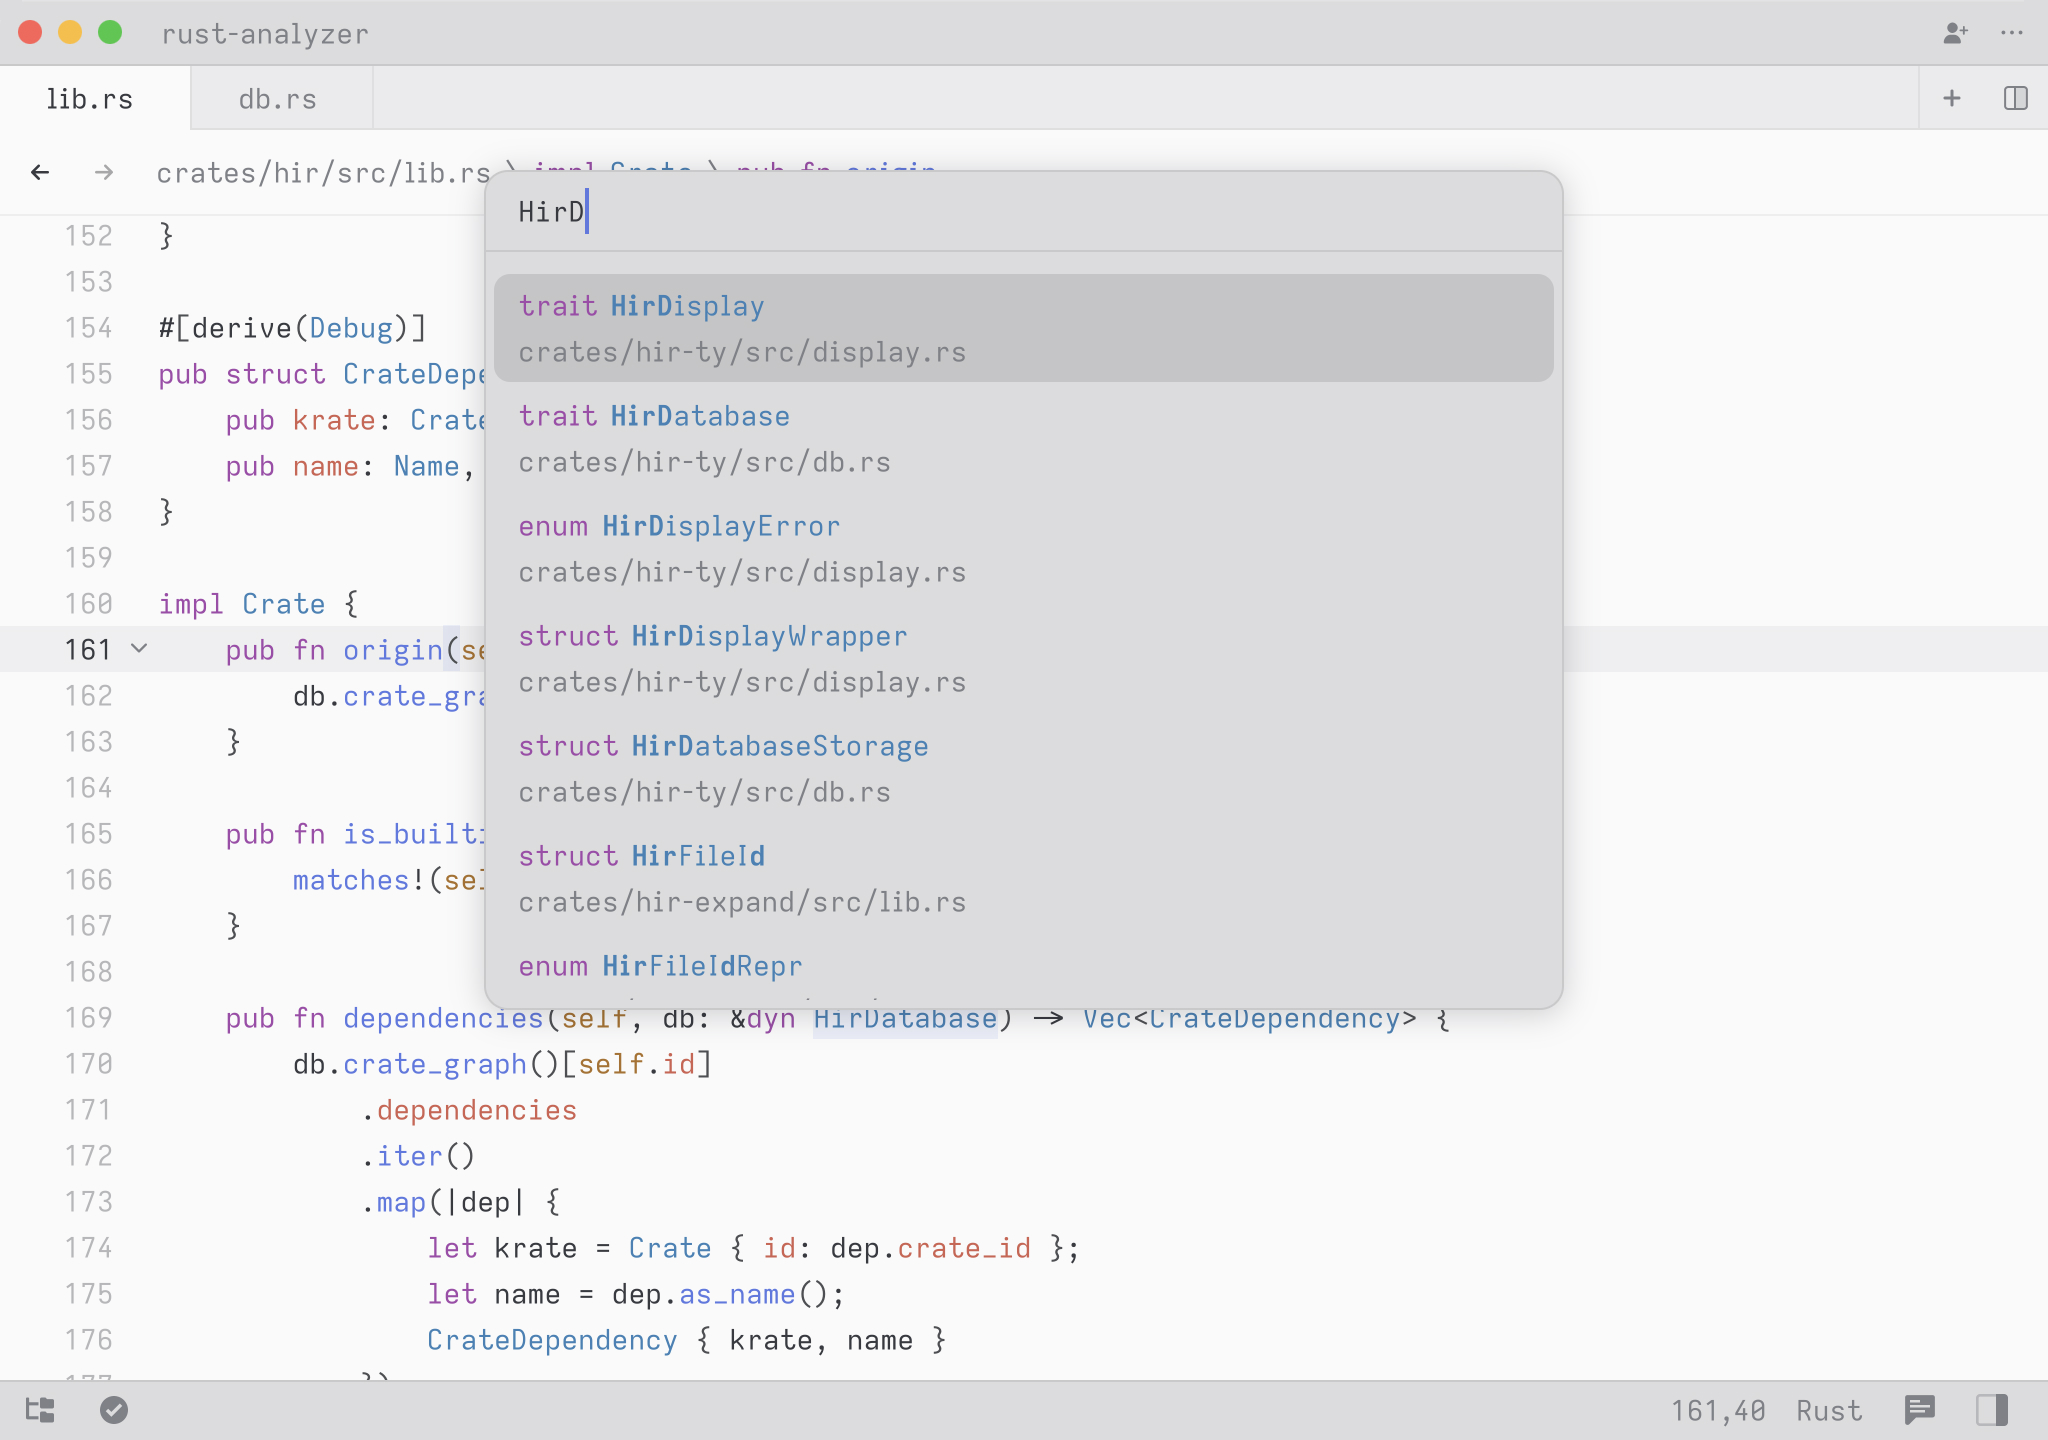Click the collaborators add-person icon

pyautogui.click(x=1955, y=33)
